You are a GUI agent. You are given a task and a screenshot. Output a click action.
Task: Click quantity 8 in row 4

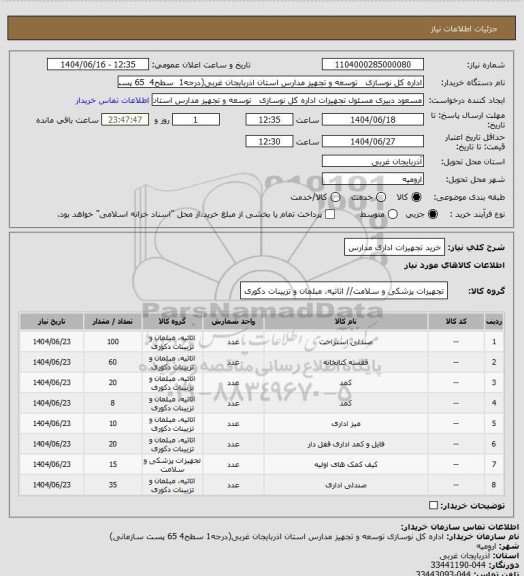[112, 403]
